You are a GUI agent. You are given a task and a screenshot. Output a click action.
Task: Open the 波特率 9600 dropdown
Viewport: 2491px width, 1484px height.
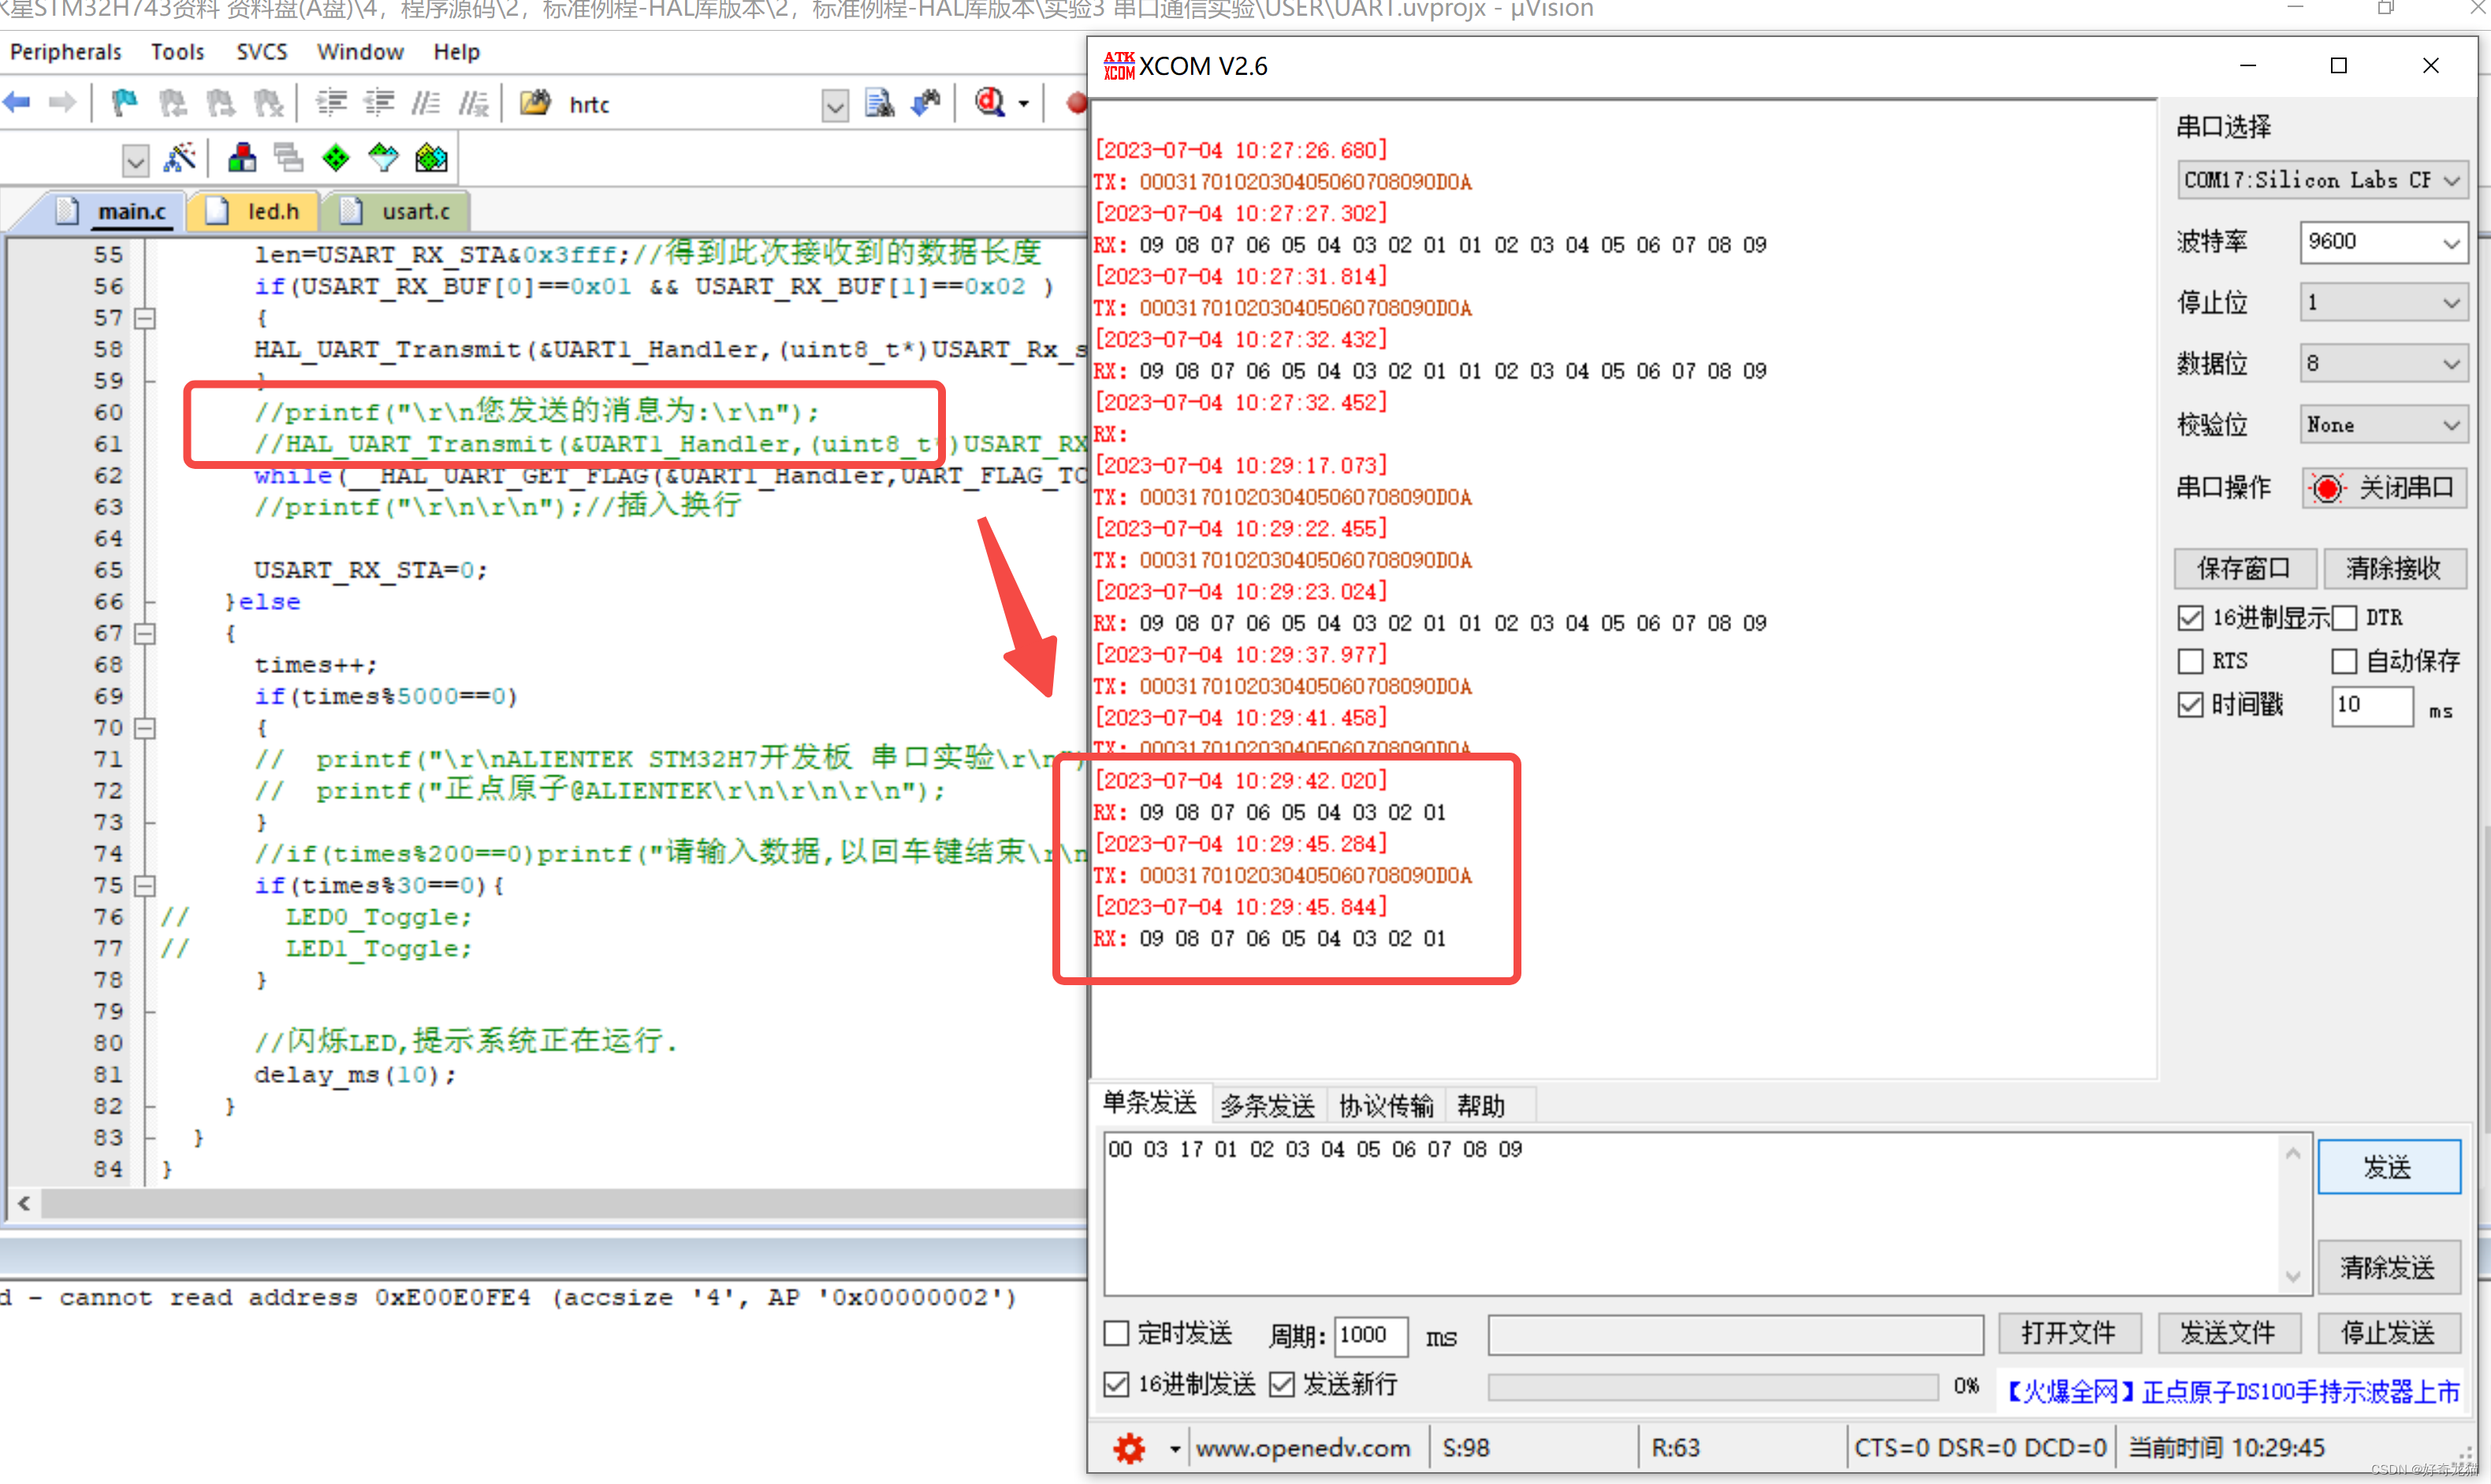(2382, 242)
